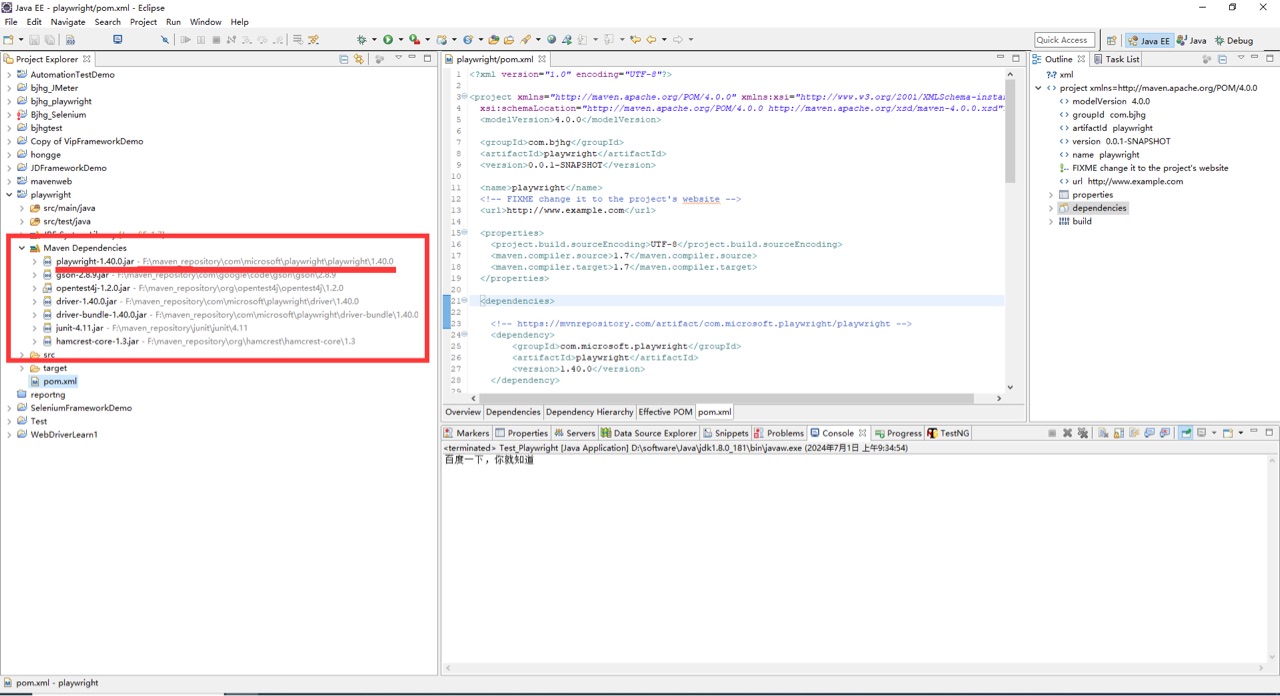This screenshot has height=696, width=1280.
Task: Click Remove All Terminated Launches in Console
Action: click(1083, 433)
